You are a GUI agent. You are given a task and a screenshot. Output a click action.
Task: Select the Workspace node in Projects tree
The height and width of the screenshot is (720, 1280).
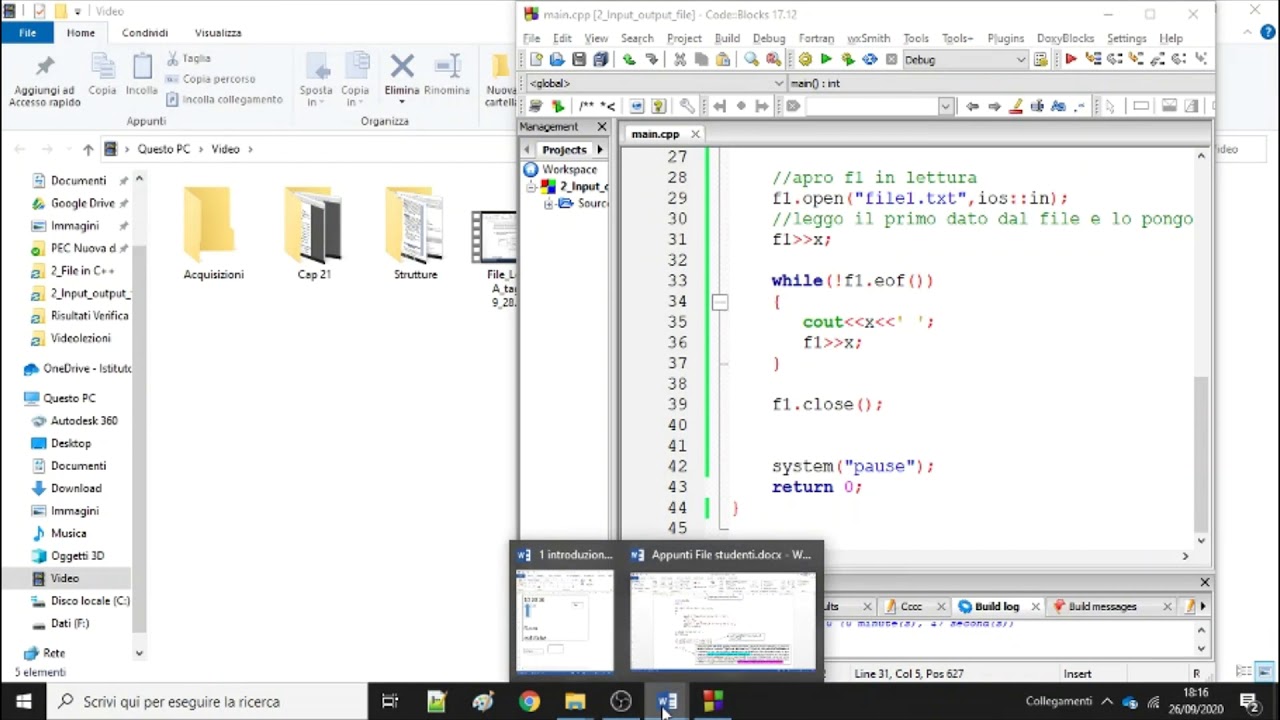[x=569, y=170]
